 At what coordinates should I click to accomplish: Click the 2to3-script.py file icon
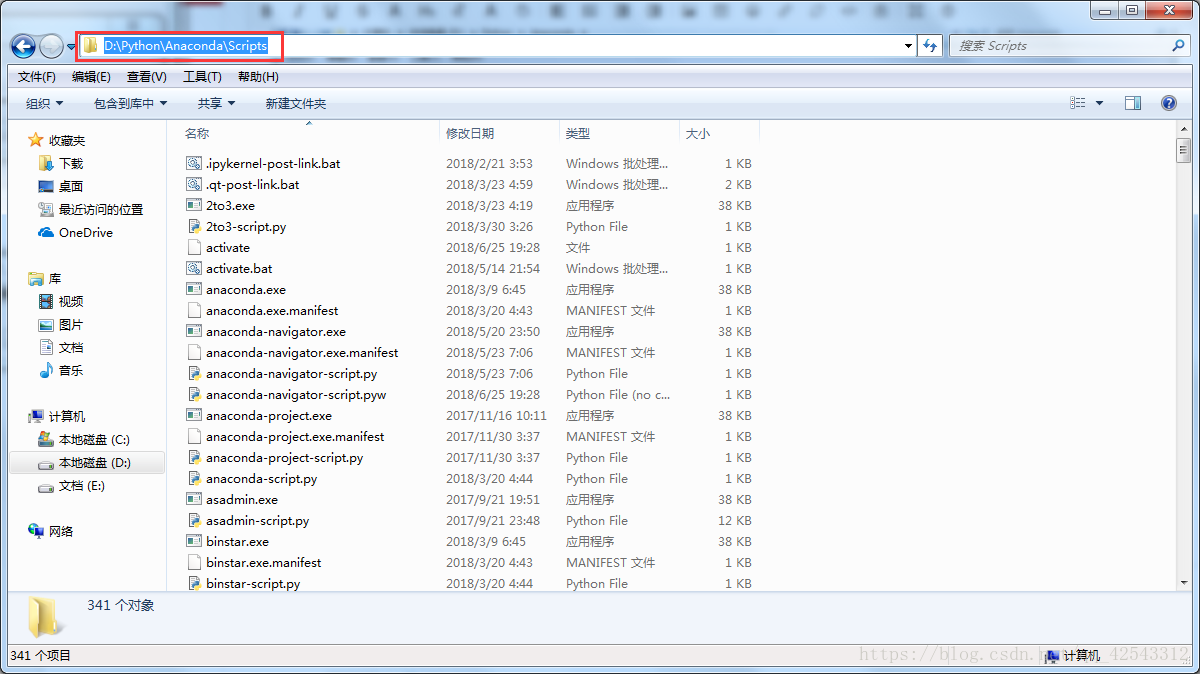pyautogui.click(x=194, y=226)
